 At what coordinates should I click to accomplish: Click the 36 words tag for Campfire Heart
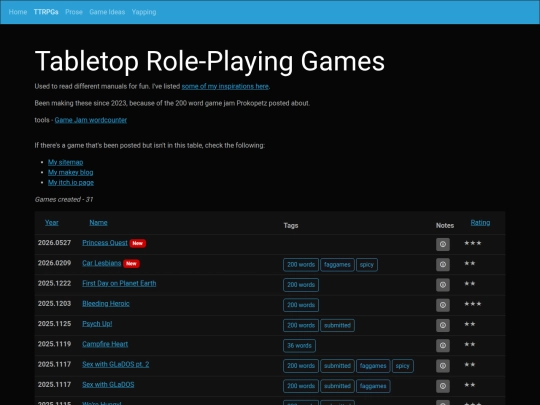click(x=299, y=346)
